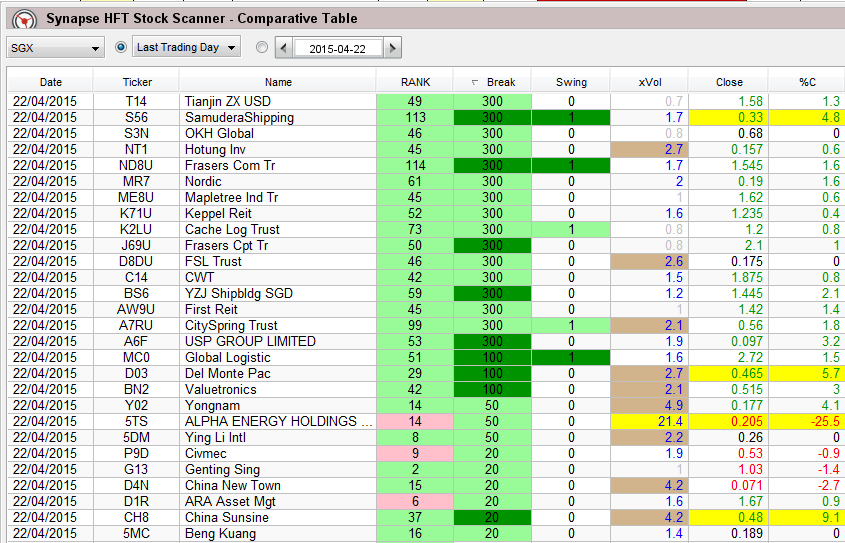
Task: Select ticker S56 in the table
Action: click(x=137, y=117)
